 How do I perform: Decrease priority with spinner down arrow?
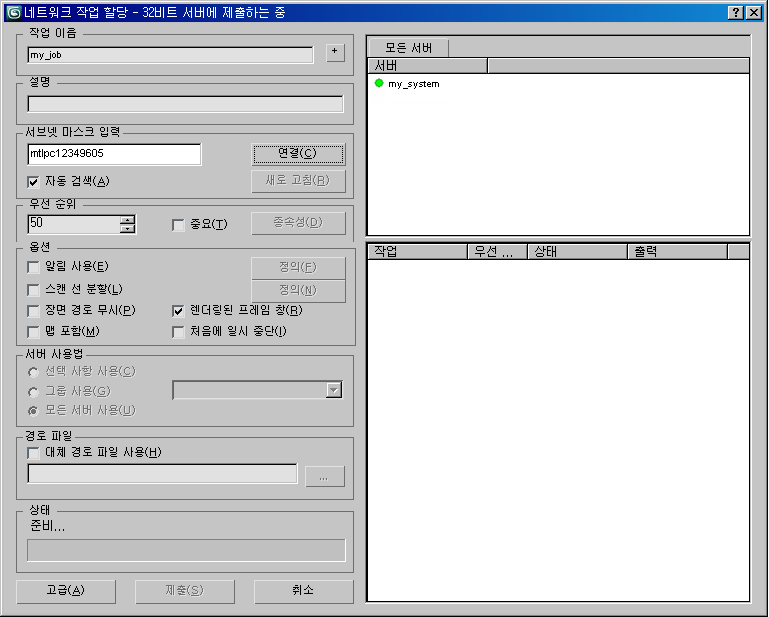click(x=128, y=229)
